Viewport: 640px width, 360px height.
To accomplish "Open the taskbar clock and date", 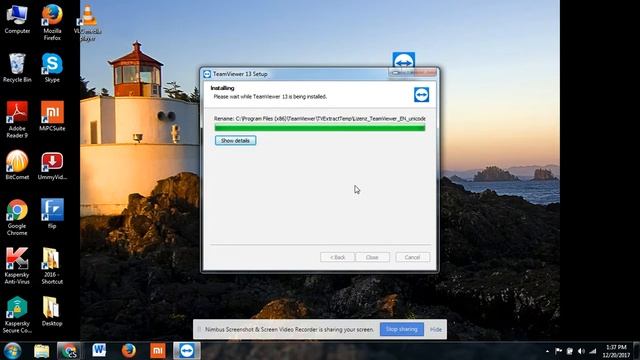I will point(616,351).
